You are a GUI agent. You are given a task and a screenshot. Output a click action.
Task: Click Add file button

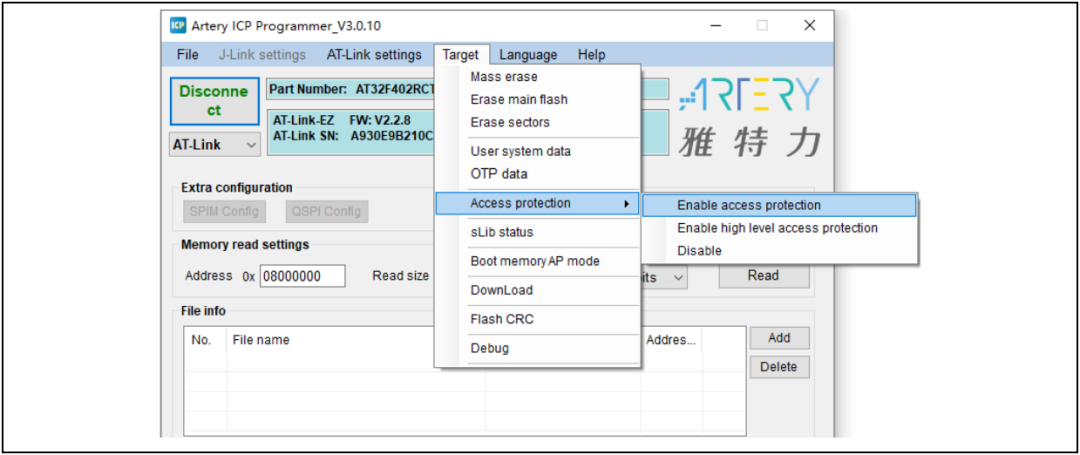click(x=779, y=337)
